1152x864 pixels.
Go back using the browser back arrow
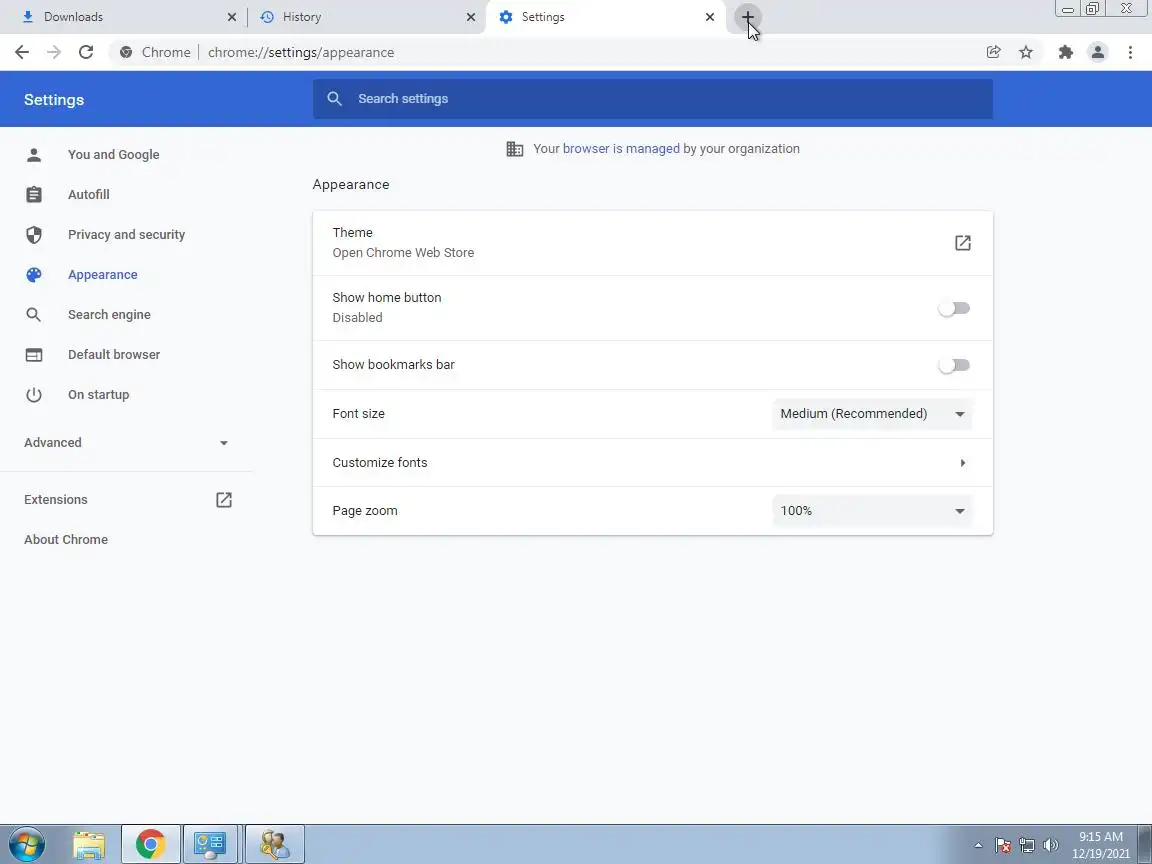[x=22, y=52]
